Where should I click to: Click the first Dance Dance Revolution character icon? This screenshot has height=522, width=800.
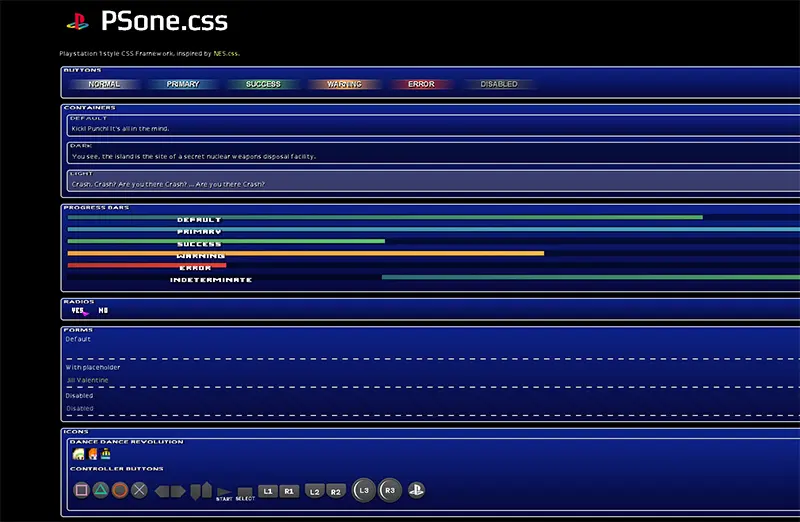[79, 454]
